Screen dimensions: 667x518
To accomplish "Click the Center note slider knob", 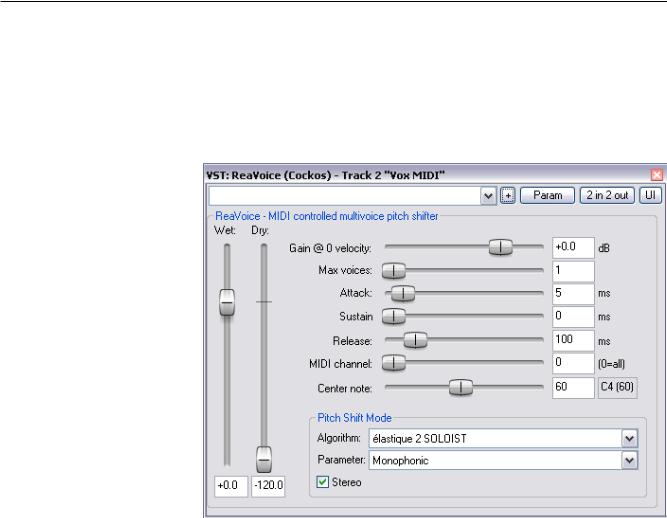I will (x=461, y=387).
